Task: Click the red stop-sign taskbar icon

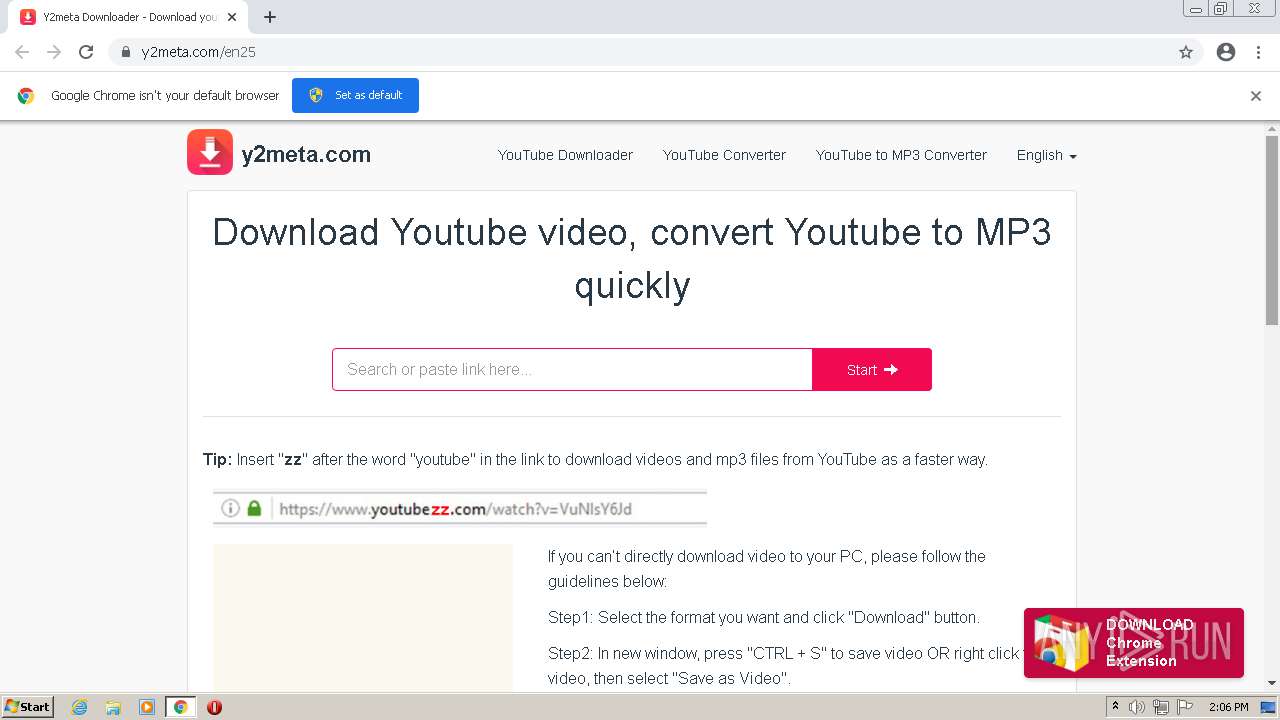Action: tap(214, 707)
